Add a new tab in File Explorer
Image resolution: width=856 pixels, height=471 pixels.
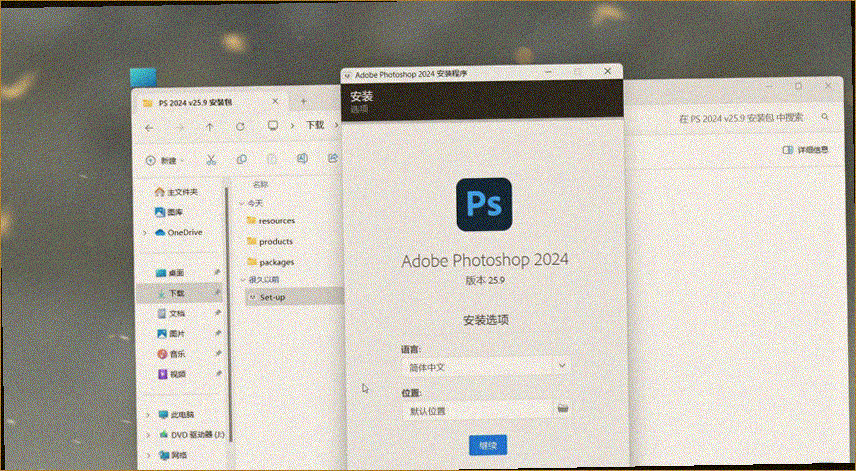pos(304,101)
